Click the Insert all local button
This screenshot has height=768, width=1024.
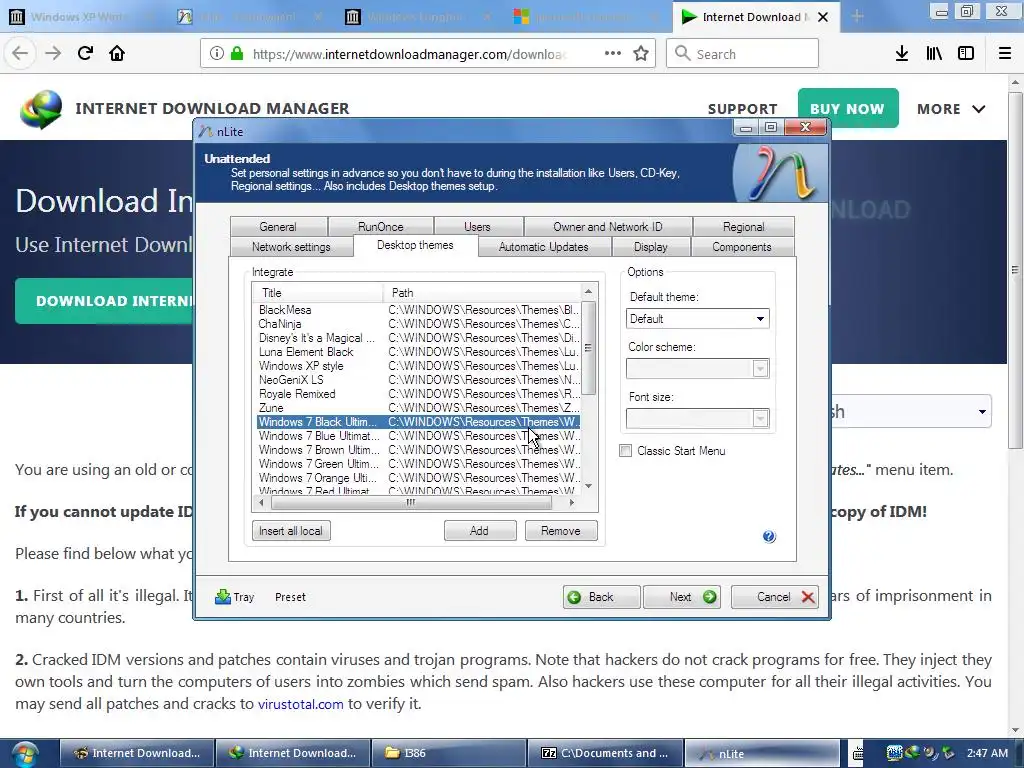291,531
